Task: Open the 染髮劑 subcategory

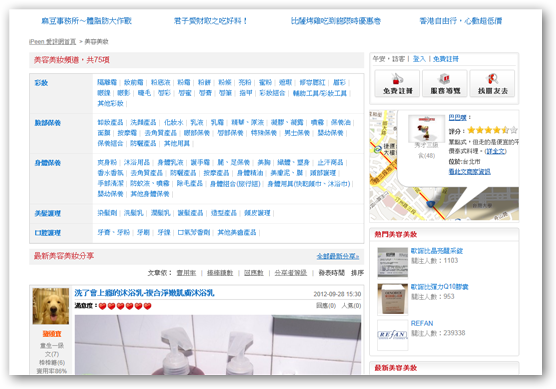Action: click(x=107, y=213)
